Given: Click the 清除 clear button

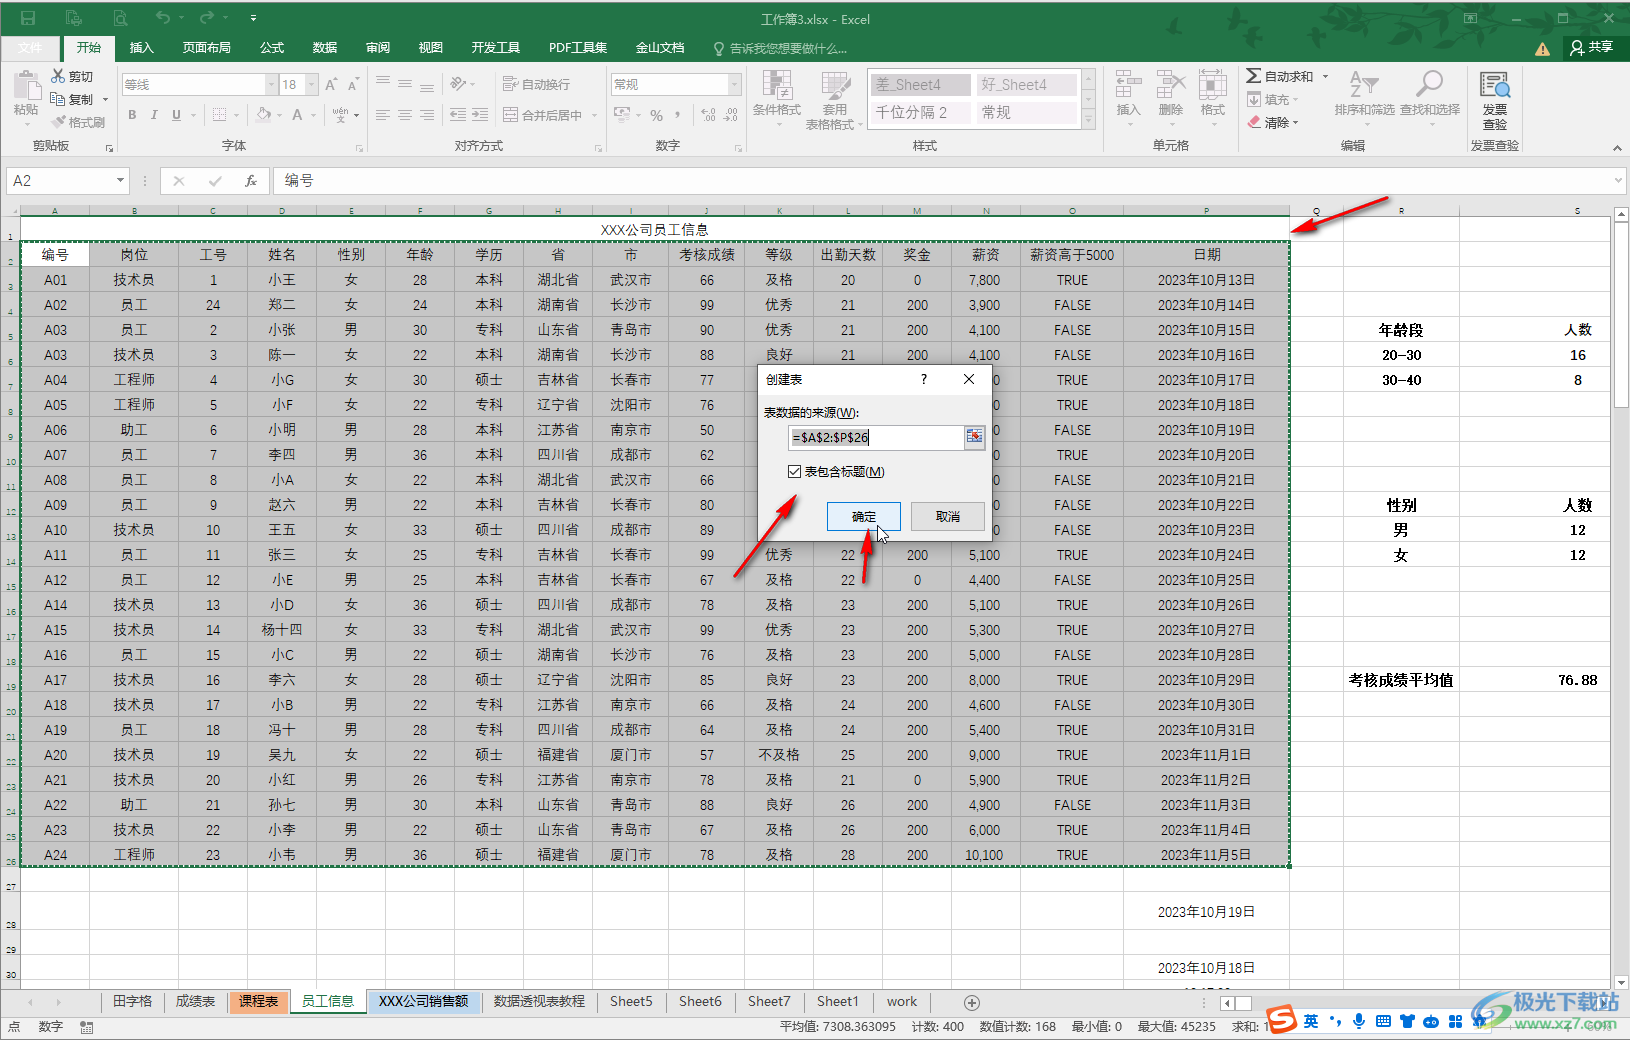Looking at the screenshot, I should point(1272,123).
